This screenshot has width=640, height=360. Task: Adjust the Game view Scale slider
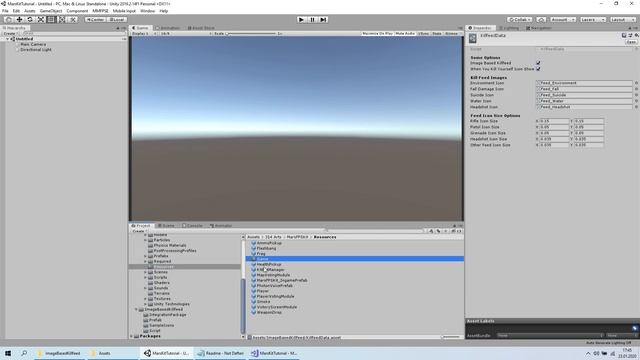(x=251, y=33)
